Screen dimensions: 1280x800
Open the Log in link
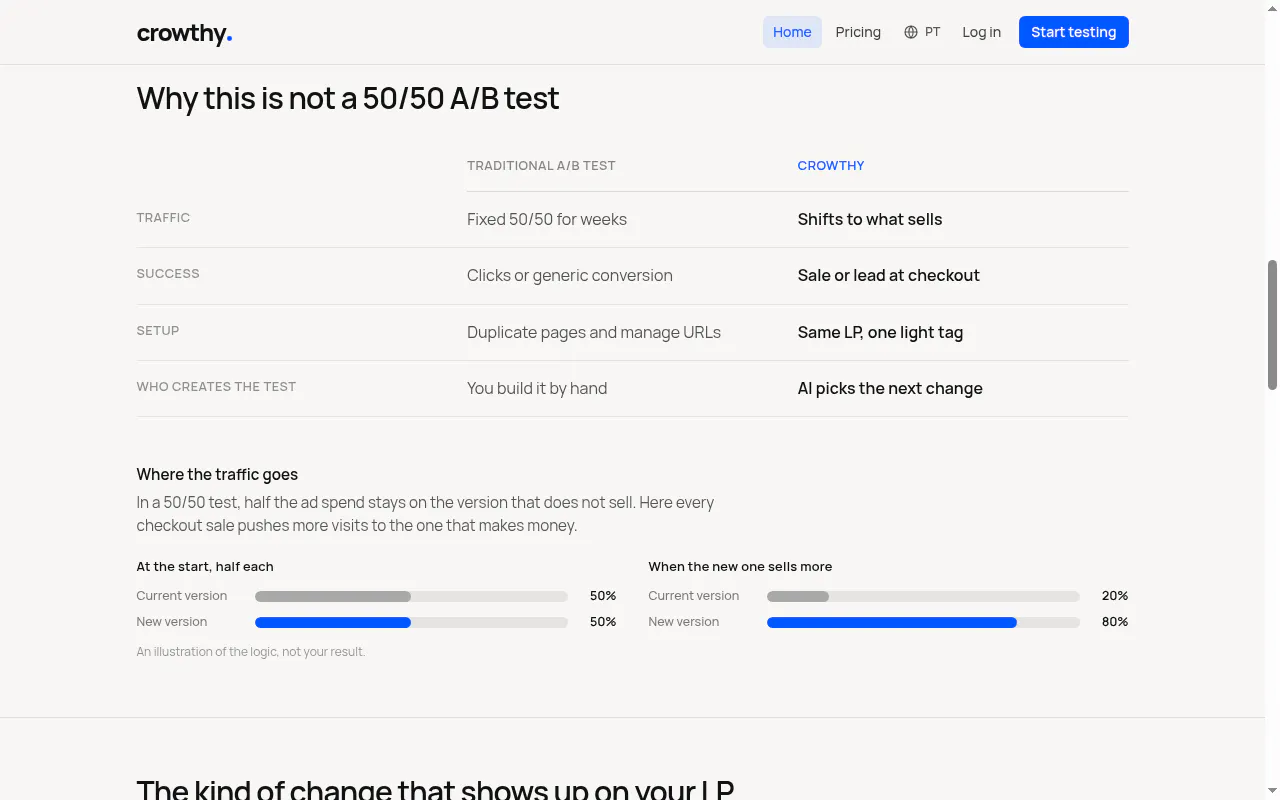981,32
